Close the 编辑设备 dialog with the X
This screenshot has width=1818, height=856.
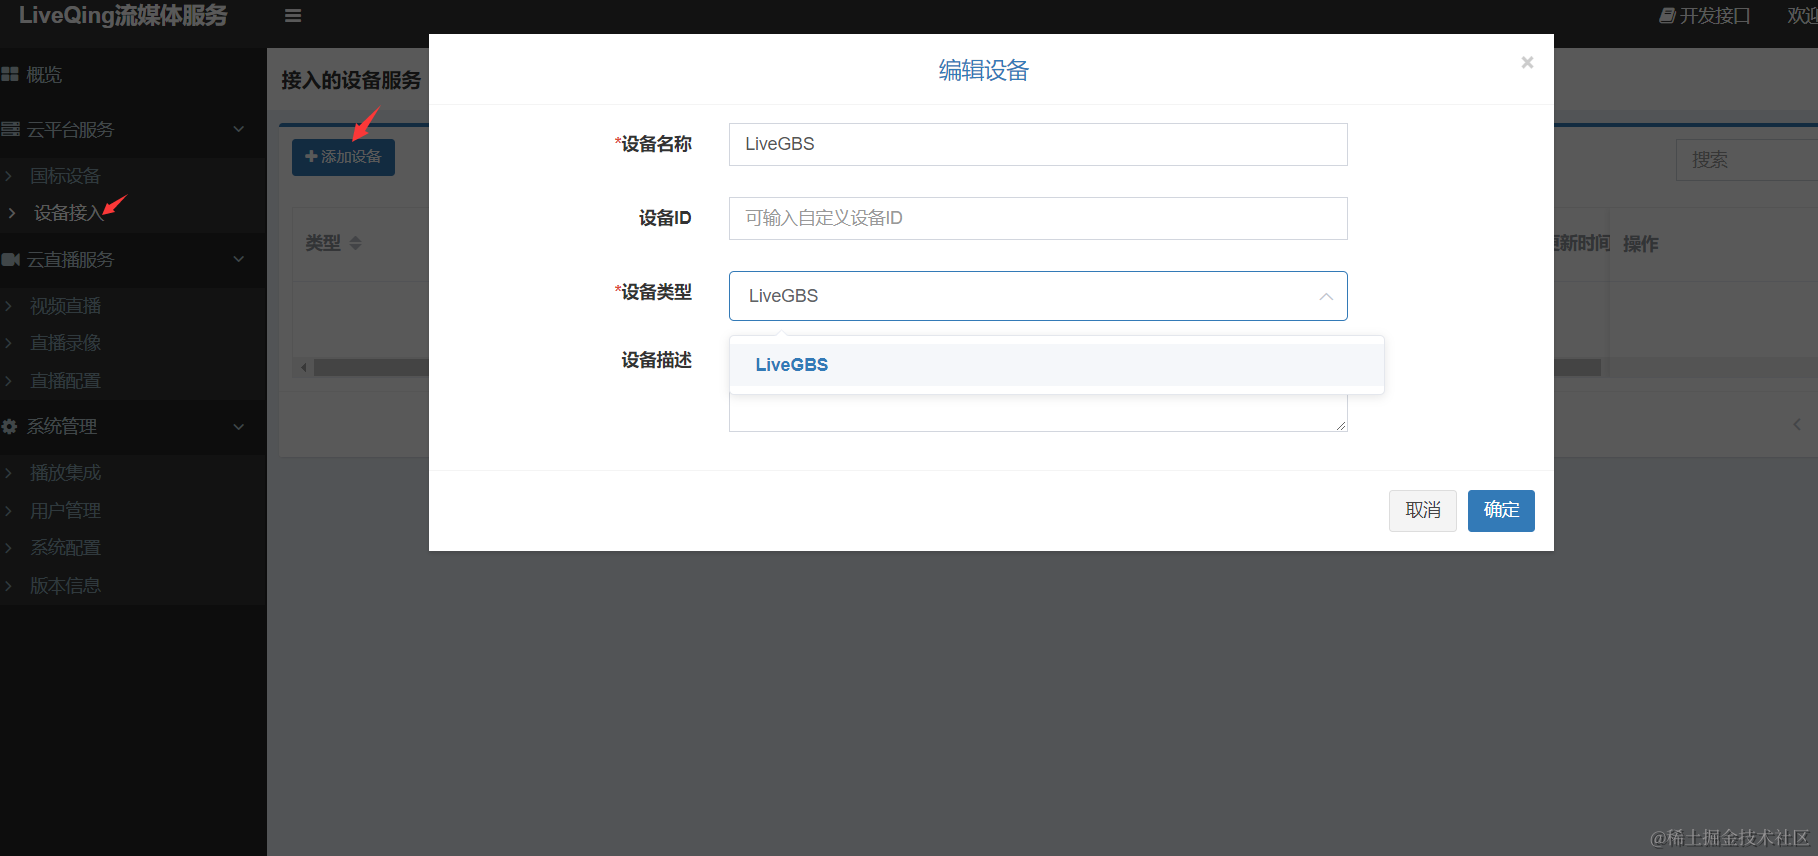[x=1527, y=62]
